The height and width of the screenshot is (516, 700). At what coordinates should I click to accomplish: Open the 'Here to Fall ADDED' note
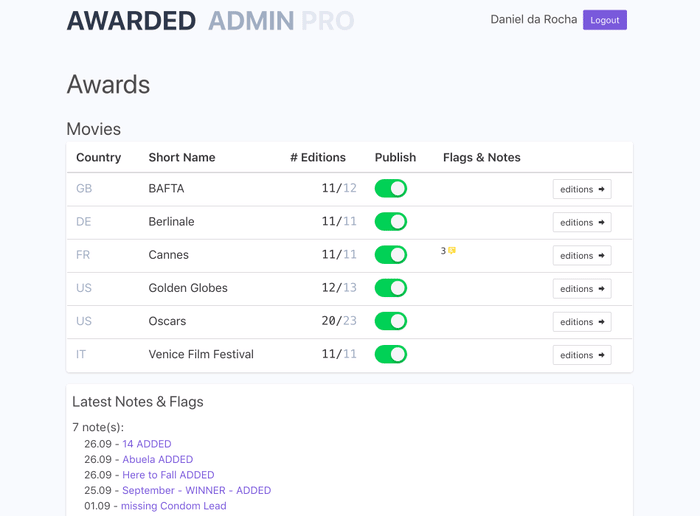[x=168, y=475]
